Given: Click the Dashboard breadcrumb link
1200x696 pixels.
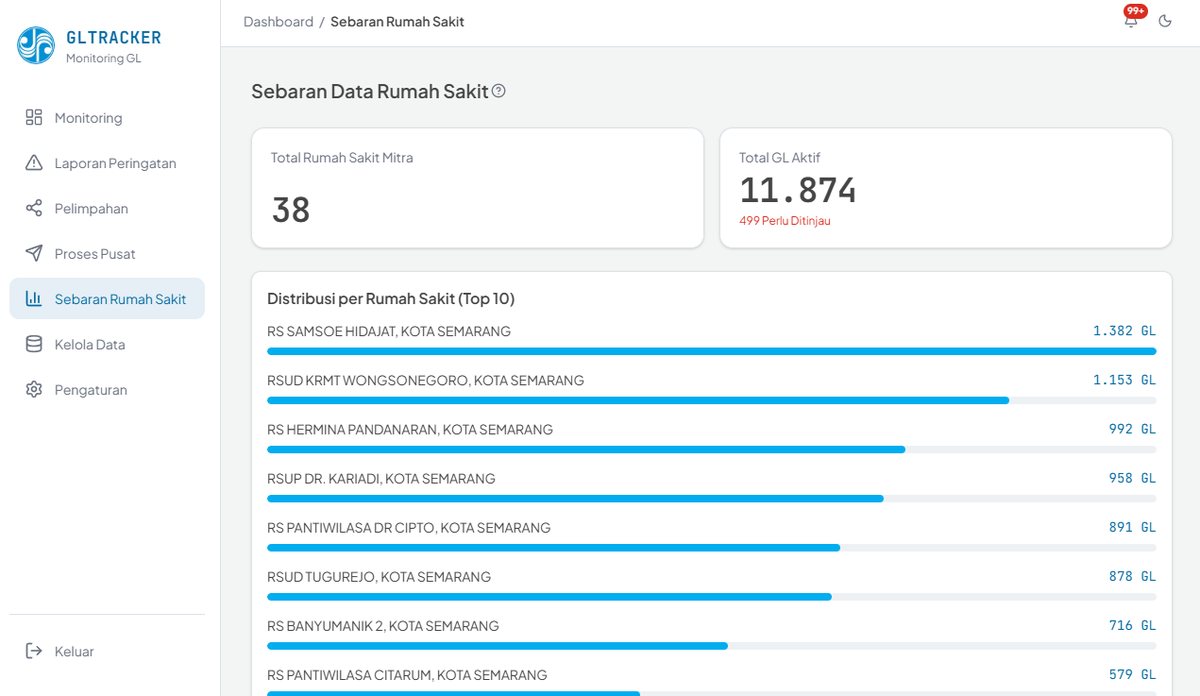Looking at the screenshot, I should pyautogui.click(x=278, y=21).
